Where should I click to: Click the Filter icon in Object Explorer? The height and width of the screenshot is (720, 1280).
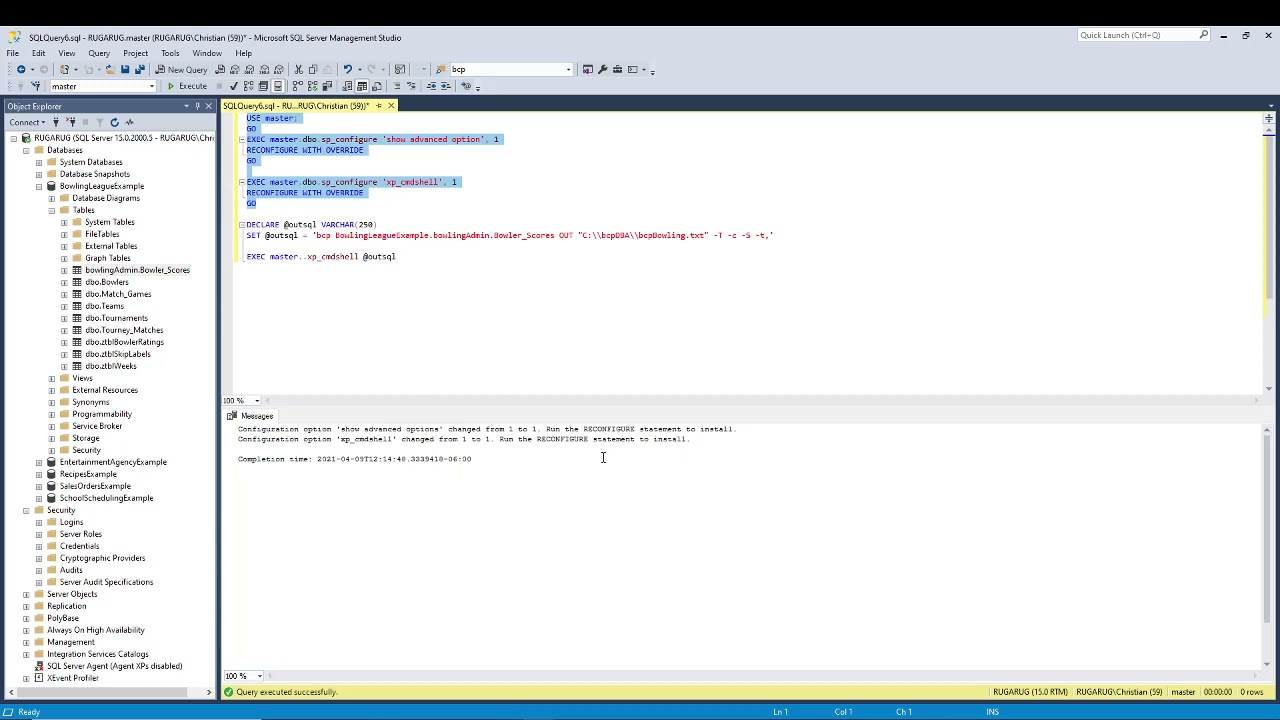pos(99,122)
